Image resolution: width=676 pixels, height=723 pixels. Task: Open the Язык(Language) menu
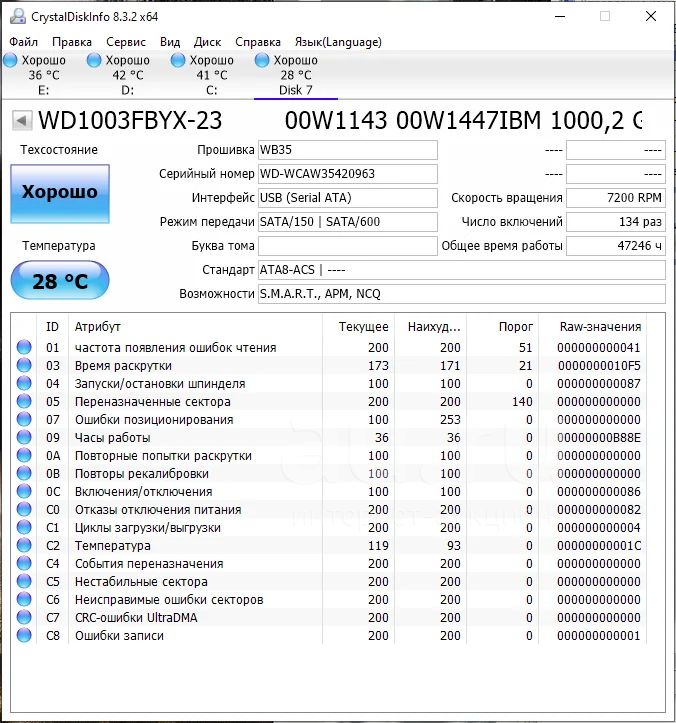tap(337, 42)
